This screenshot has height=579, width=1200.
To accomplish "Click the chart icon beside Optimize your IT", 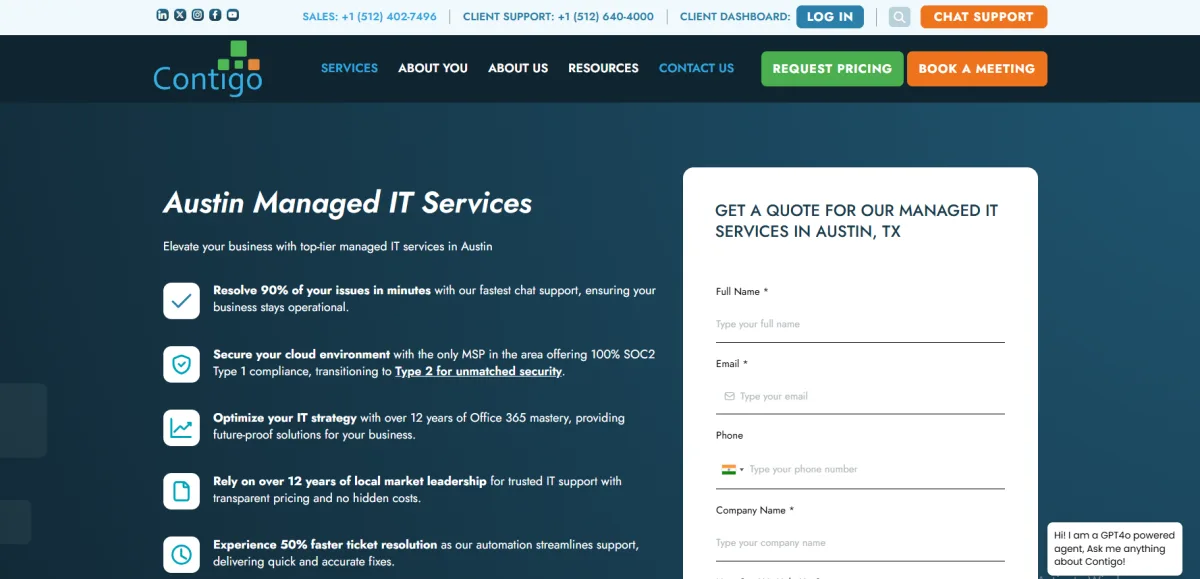I will pyautogui.click(x=181, y=427).
